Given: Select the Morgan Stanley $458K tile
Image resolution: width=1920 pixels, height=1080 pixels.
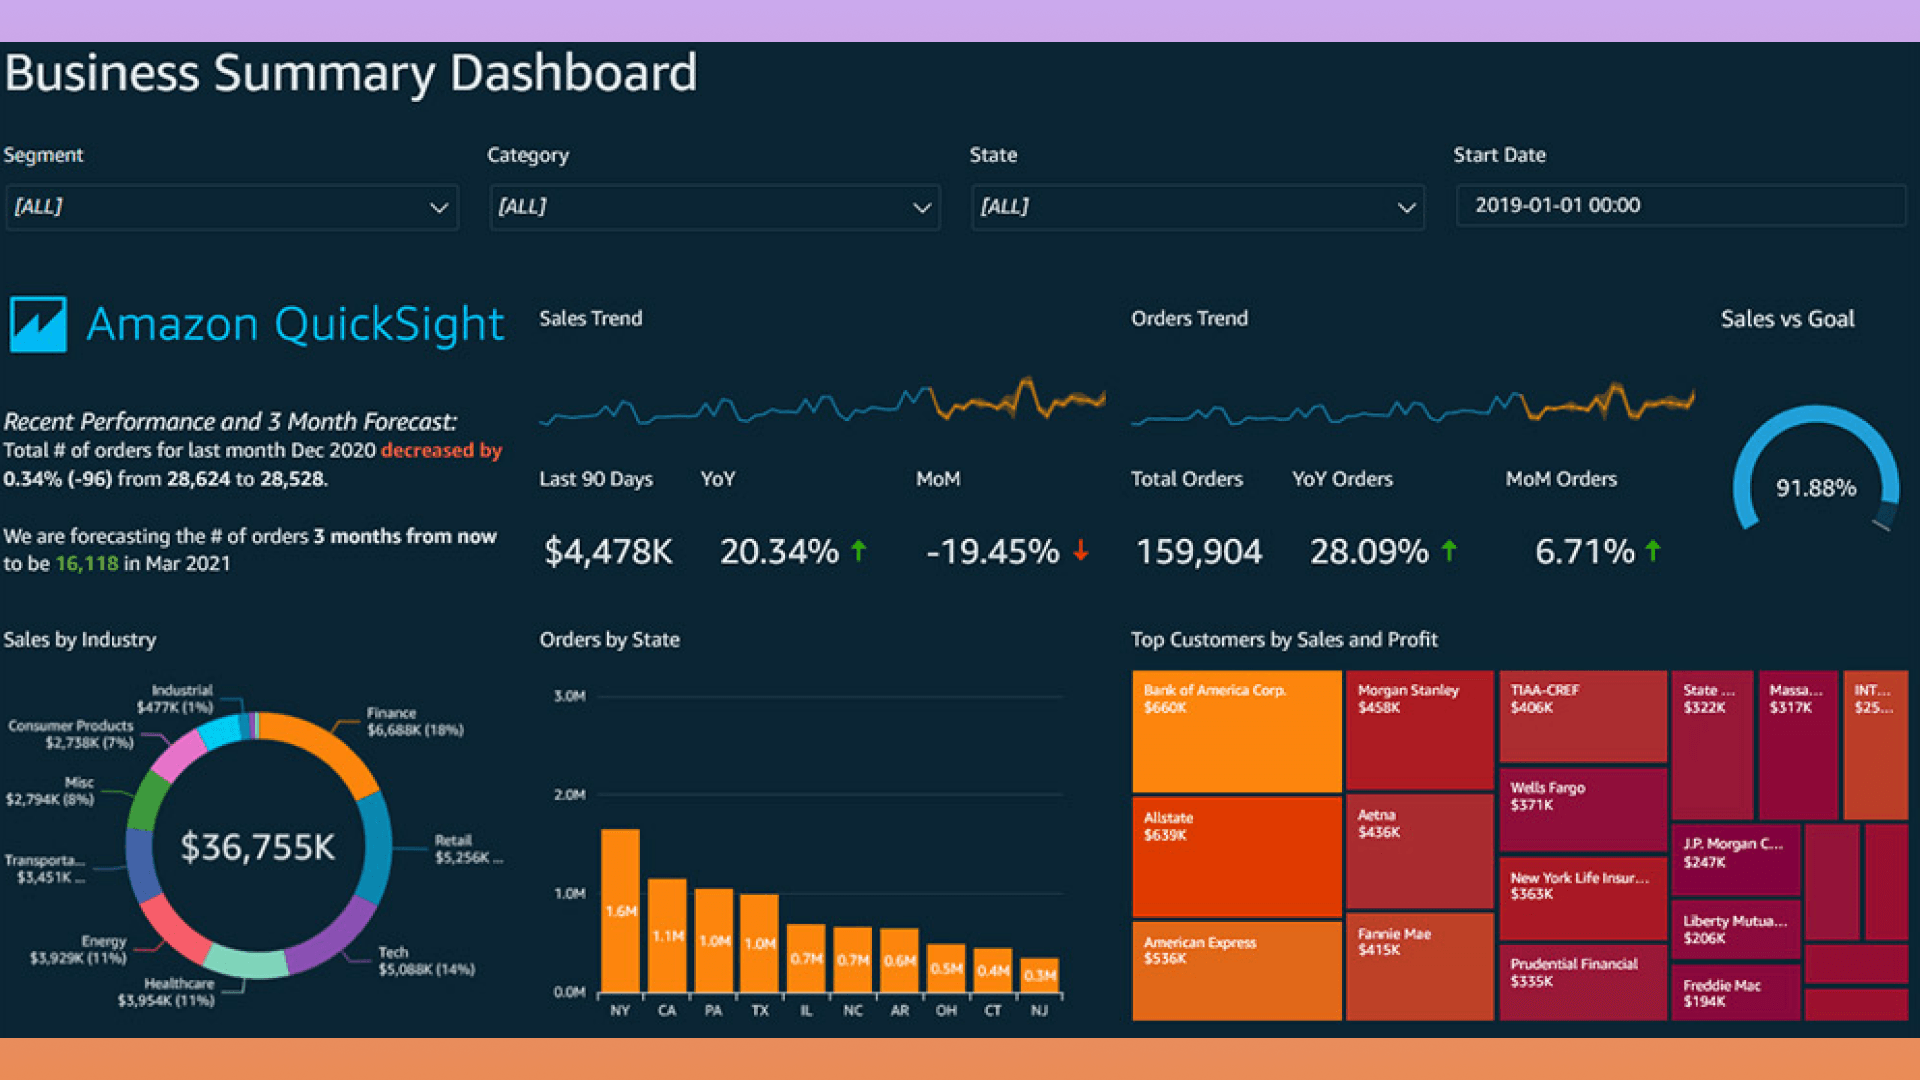Looking at the screenshot, I should 1420,730.
